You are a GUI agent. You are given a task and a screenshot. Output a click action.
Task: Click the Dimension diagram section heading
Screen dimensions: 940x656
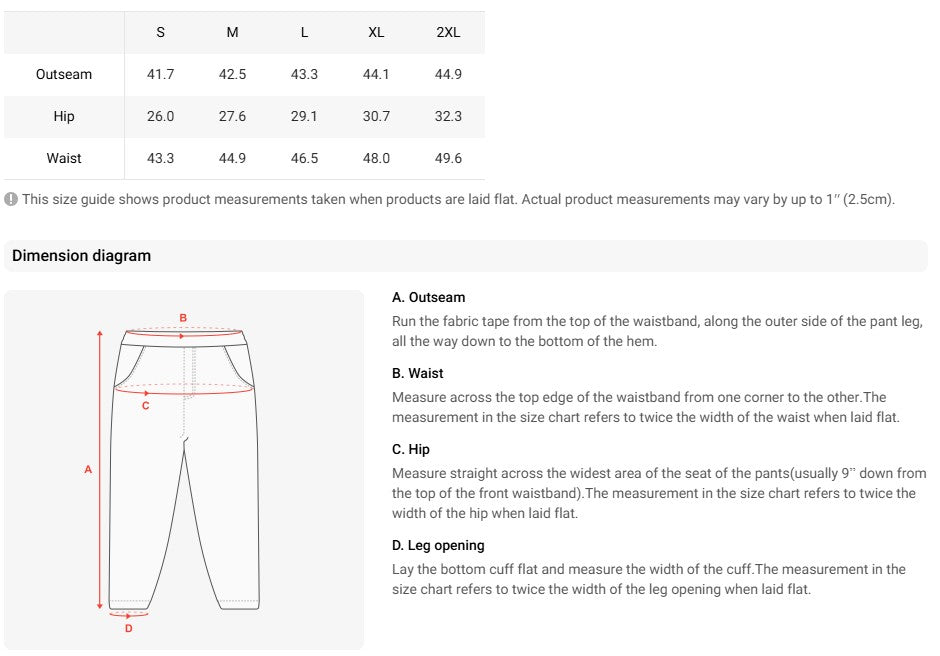tap(82, 255)
